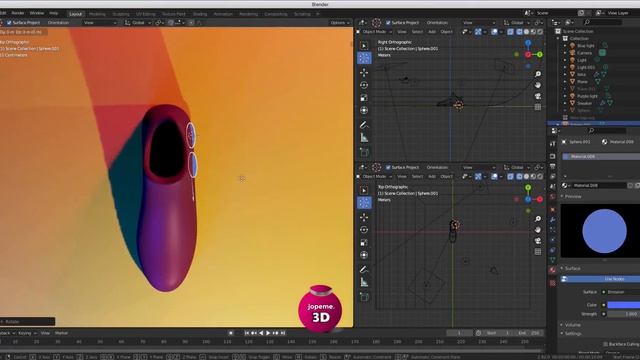
Task: Switch to the Sculpting workspace tab
Action: tap(120, 14)
